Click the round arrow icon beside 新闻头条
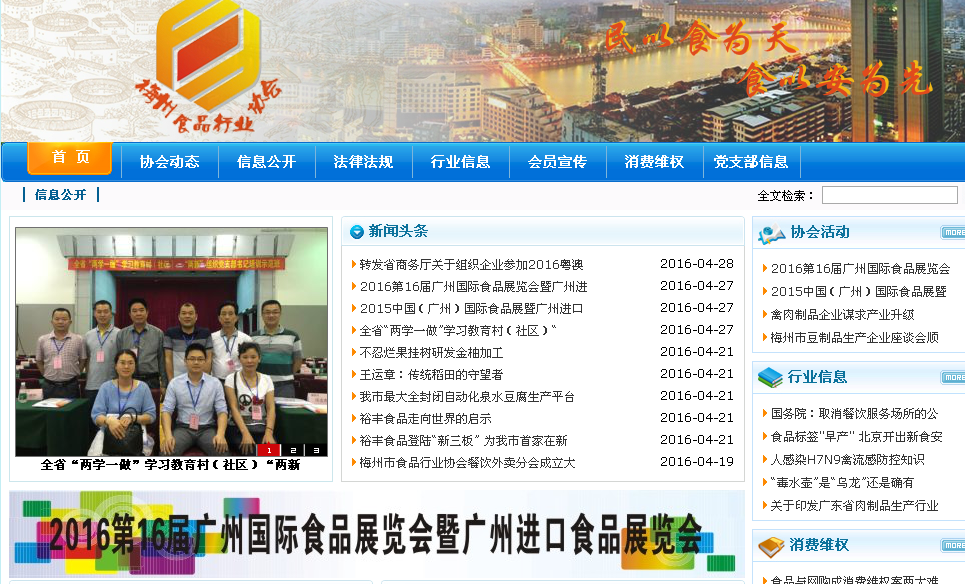The height and width of the screenshot is (584, 965). 357,232
